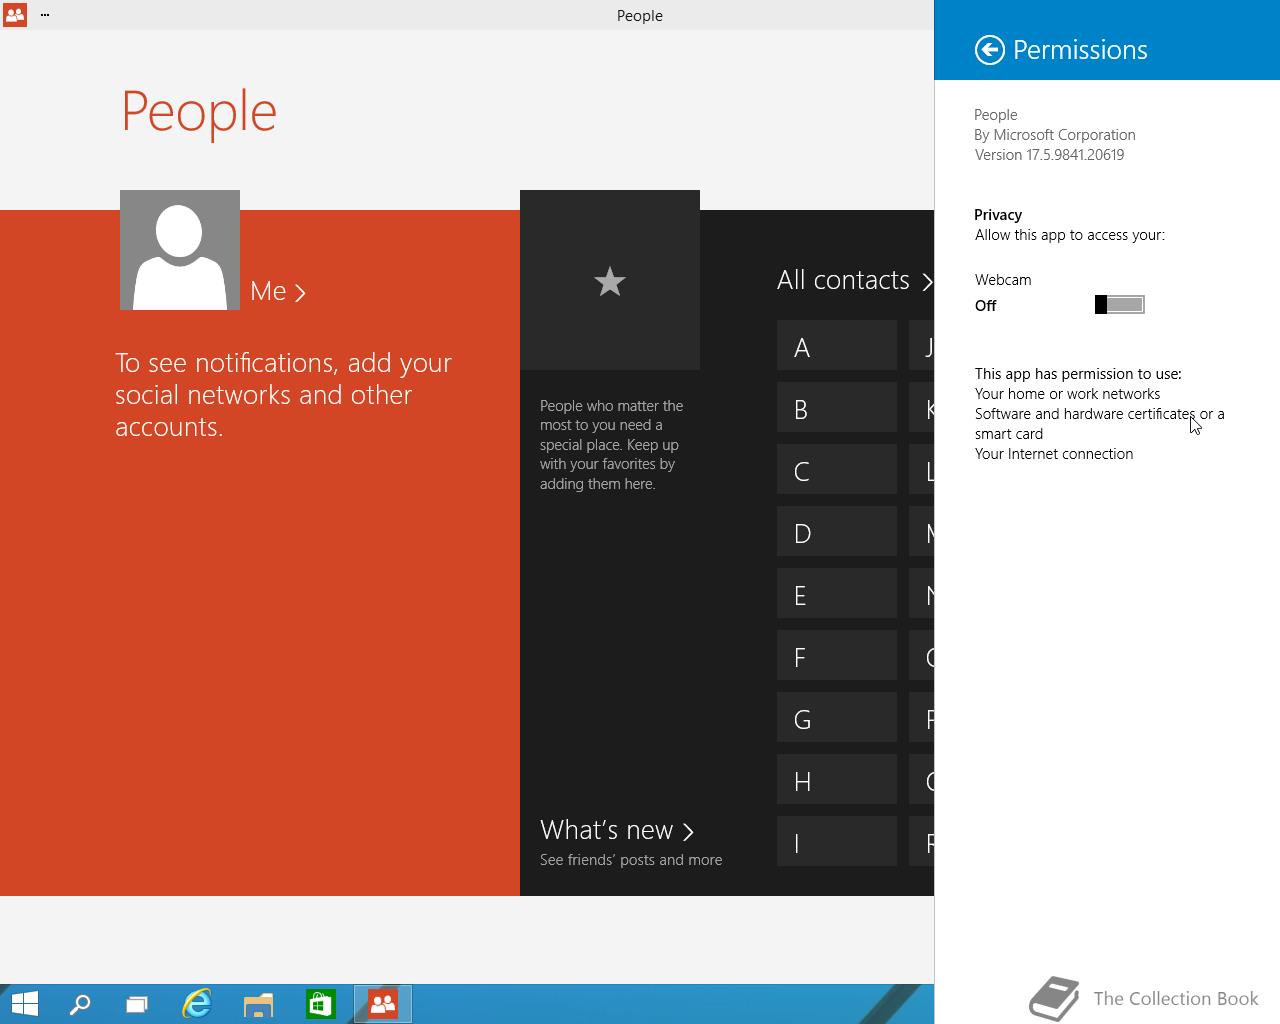Open the Me profile picture

(180, 250)
